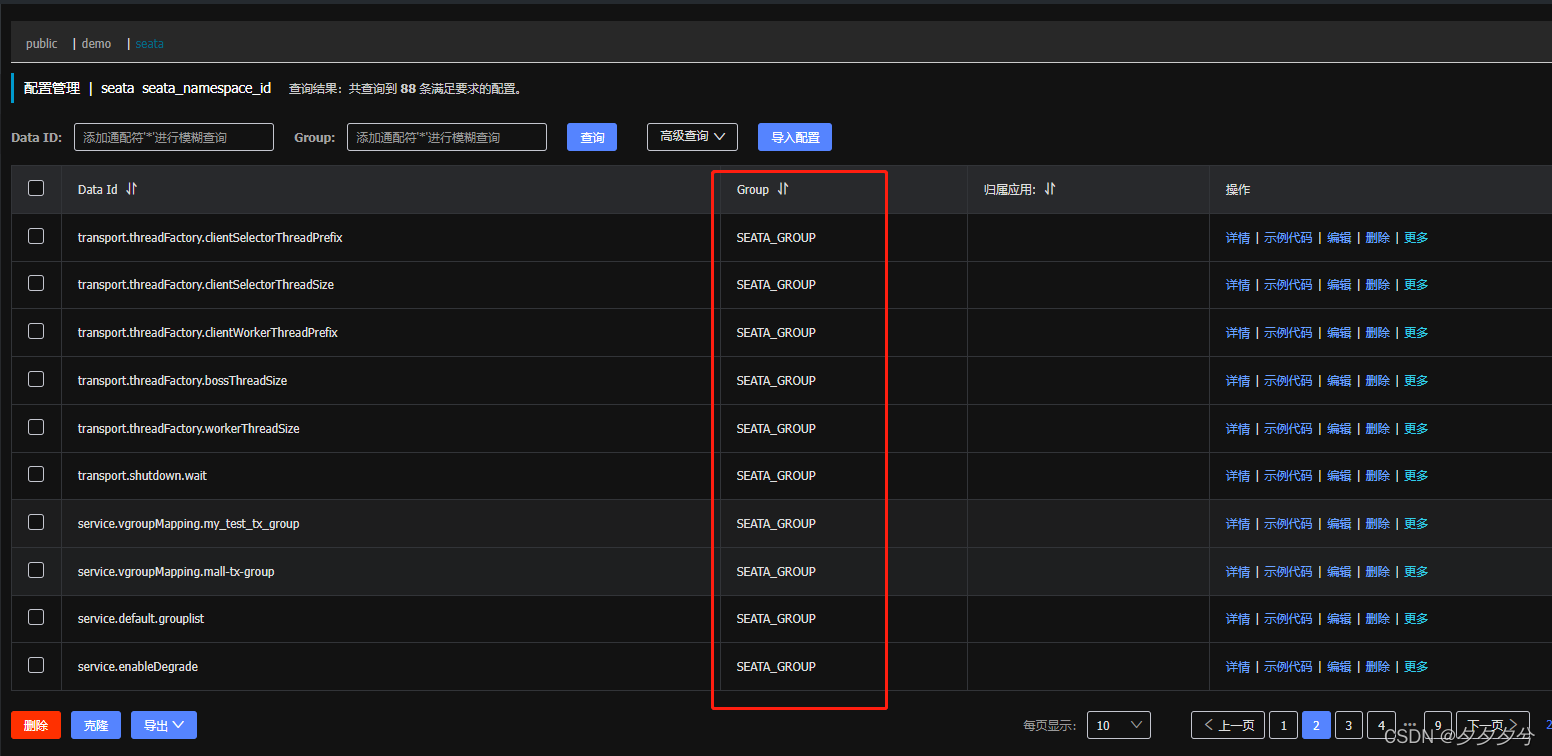Check the workerThreadSize row checkbox
1552x756 pixels.
36,427
